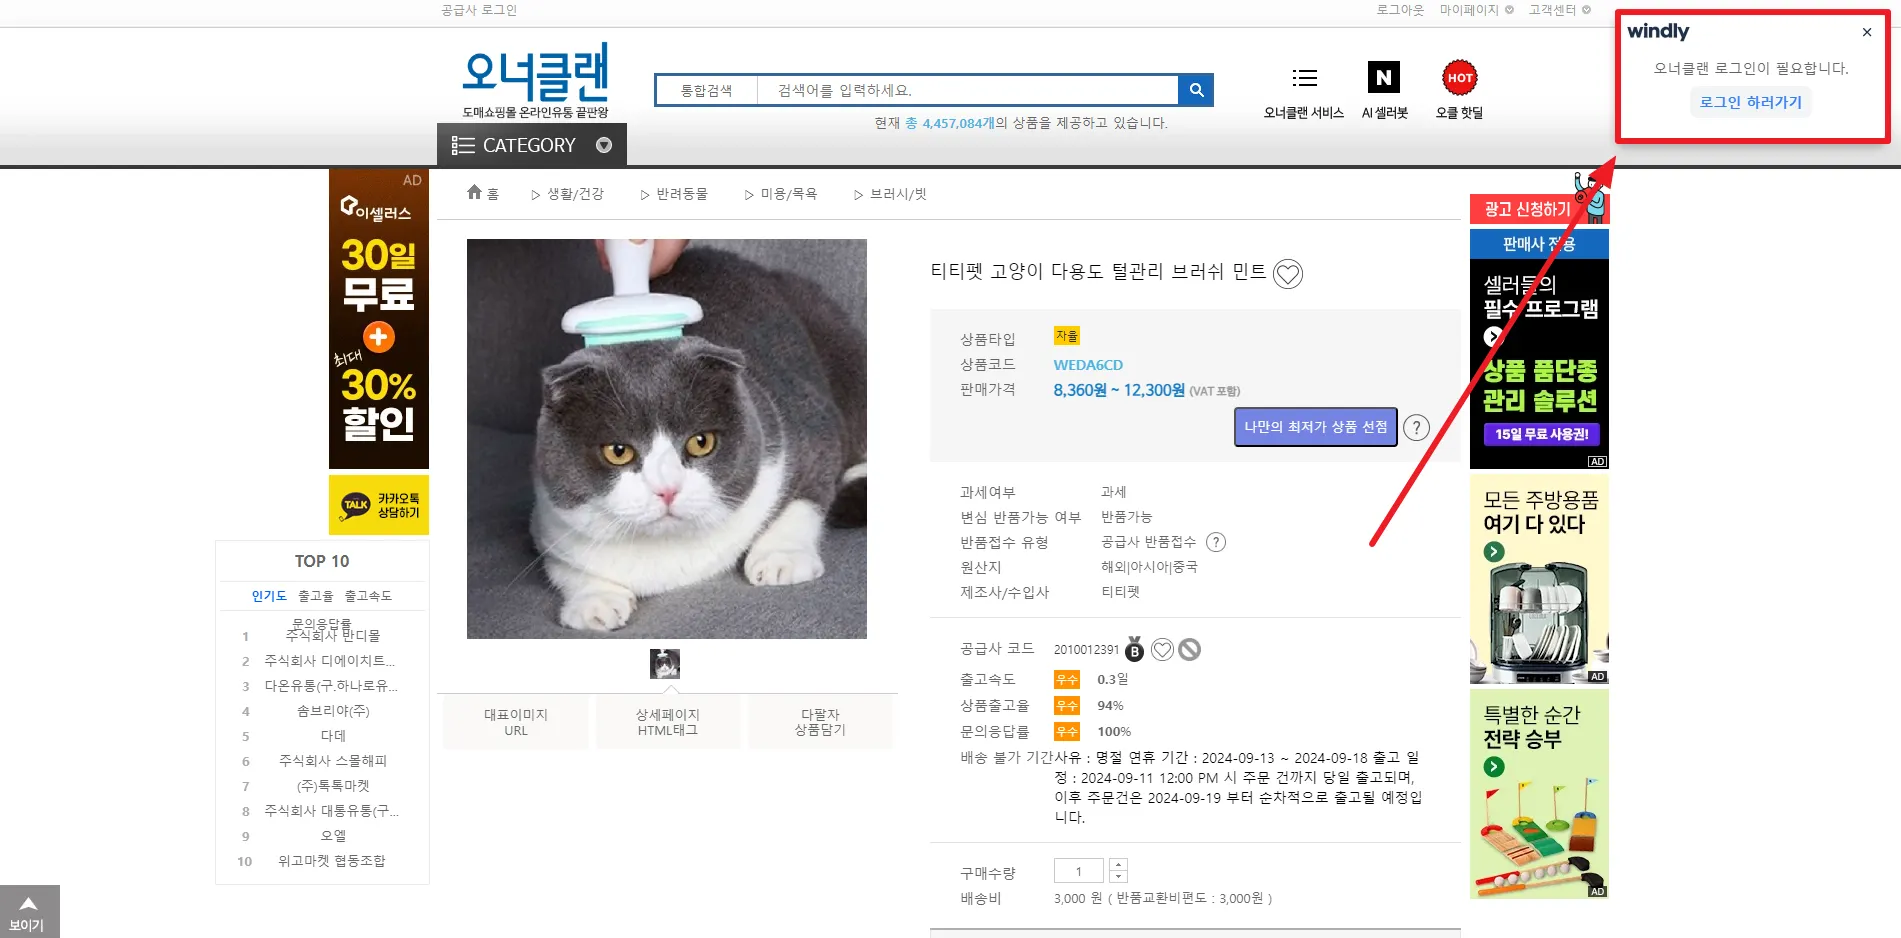Select the 인기도 tab in TOP 10
Viewport: 1901px width, 938px height.
pos(269,596)
